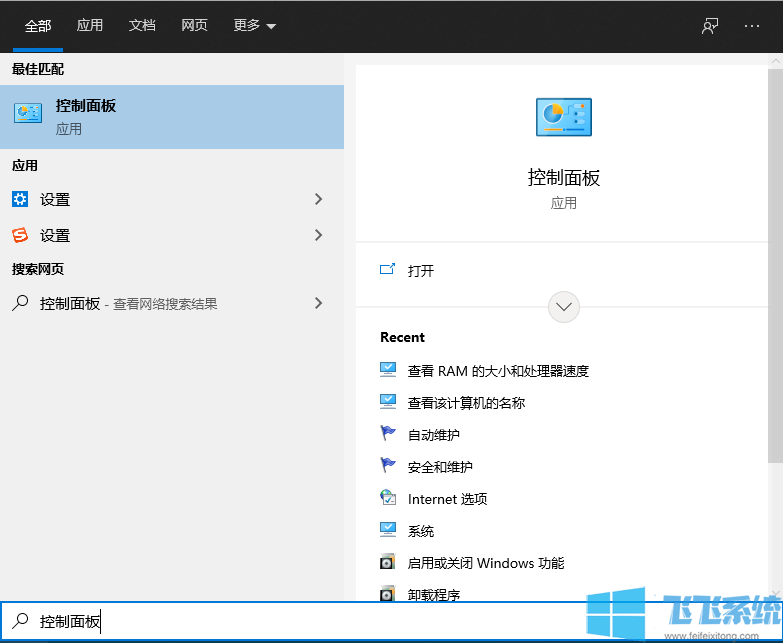Expand the 更多 dropdown filter

tap(254, 26)
